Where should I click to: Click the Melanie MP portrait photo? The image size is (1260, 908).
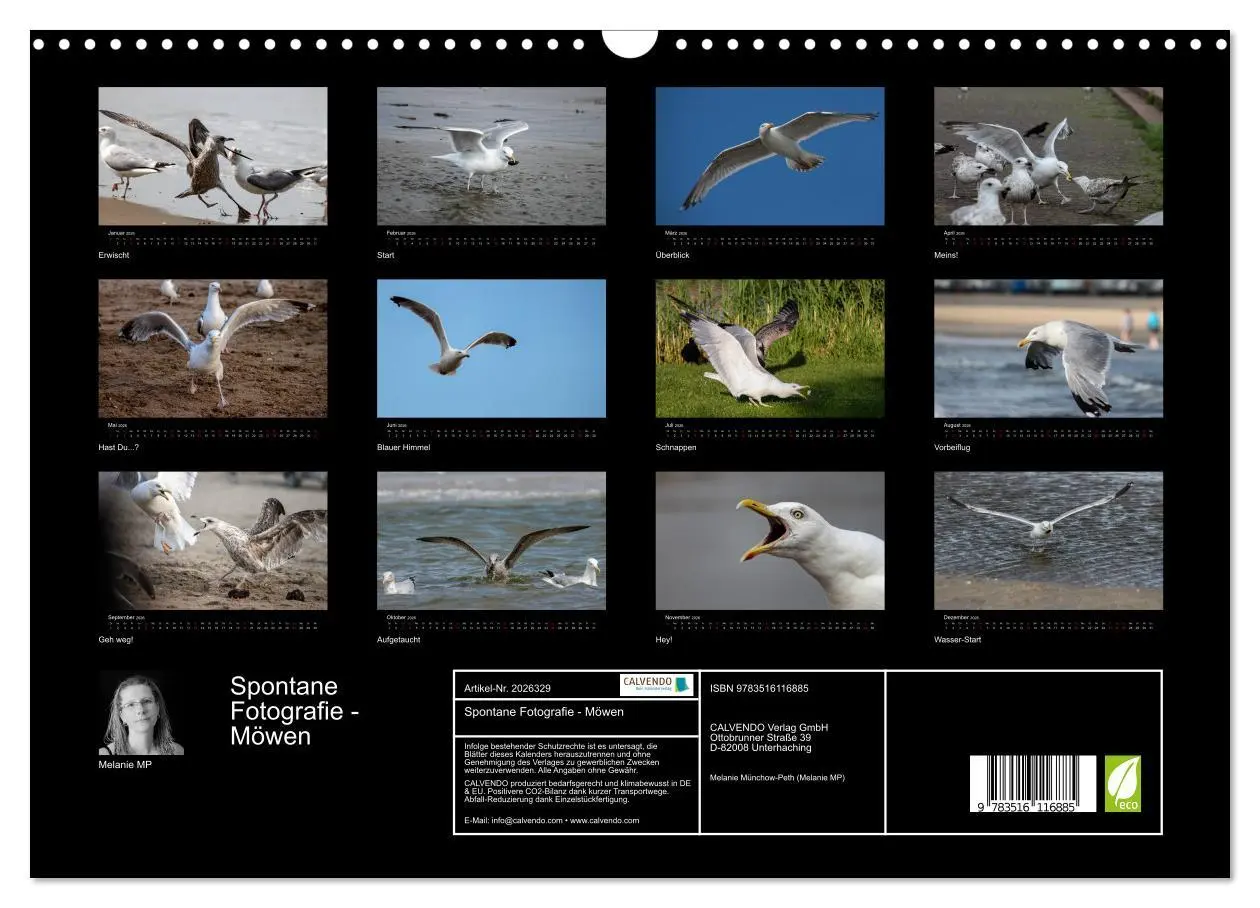click(141, 714)
